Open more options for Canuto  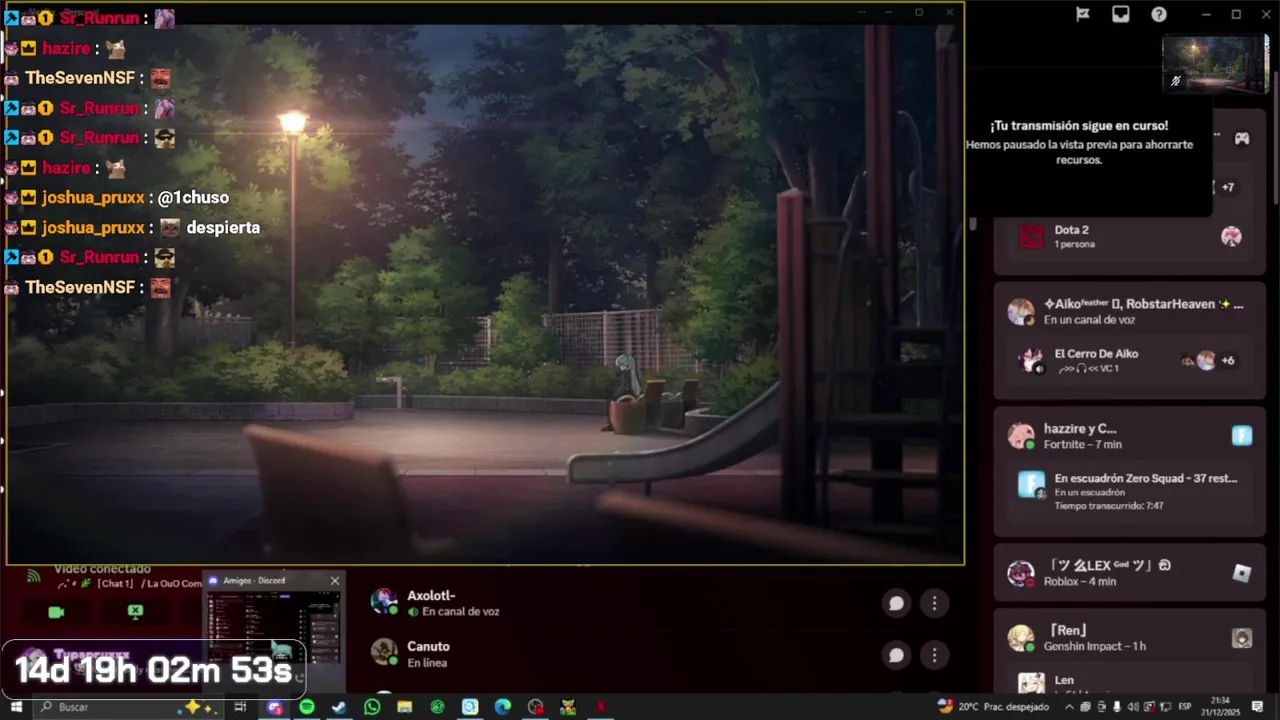click(934, 655)
